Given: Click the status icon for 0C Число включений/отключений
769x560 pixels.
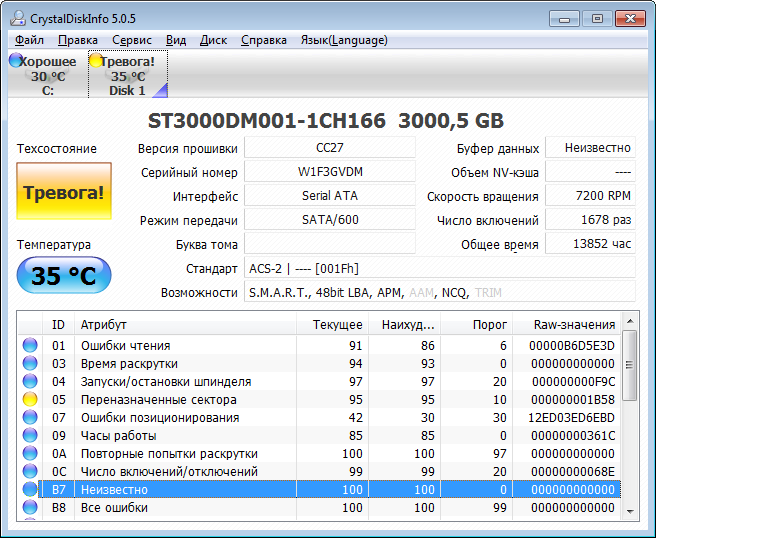Looking at the screenshot, I should pyautogui.click(x=30, y=471).
